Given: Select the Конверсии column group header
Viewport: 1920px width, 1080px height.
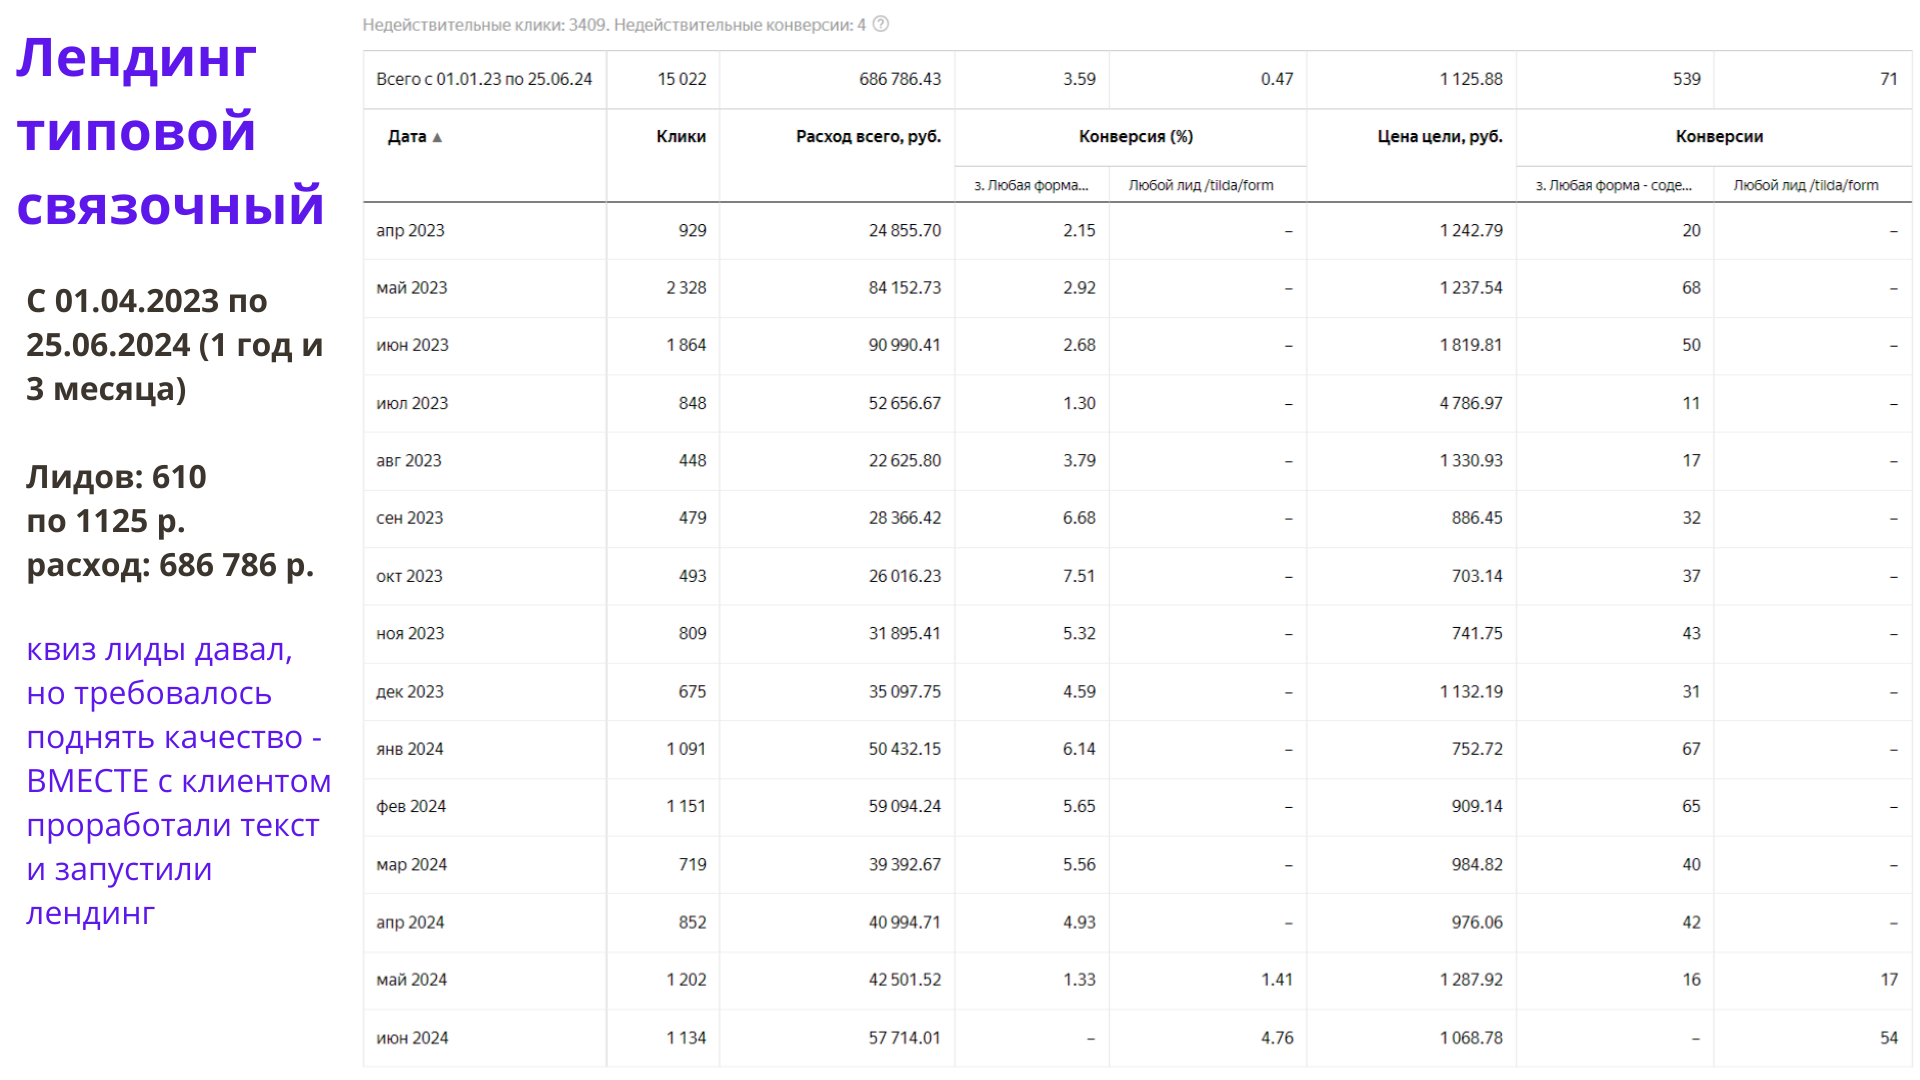Looking at the screenshot, I should point(1718,136).
